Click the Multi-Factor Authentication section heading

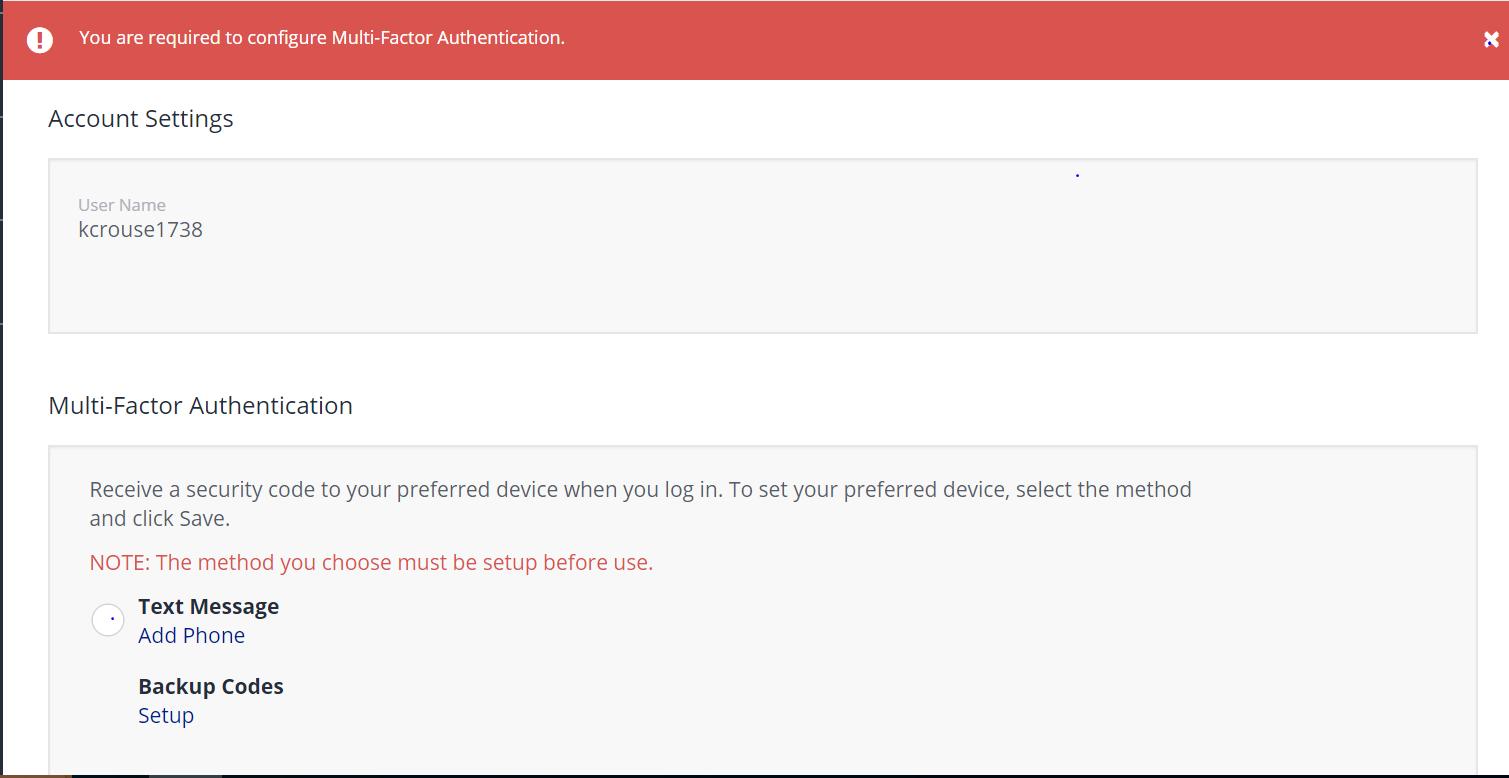coord(200,406)
